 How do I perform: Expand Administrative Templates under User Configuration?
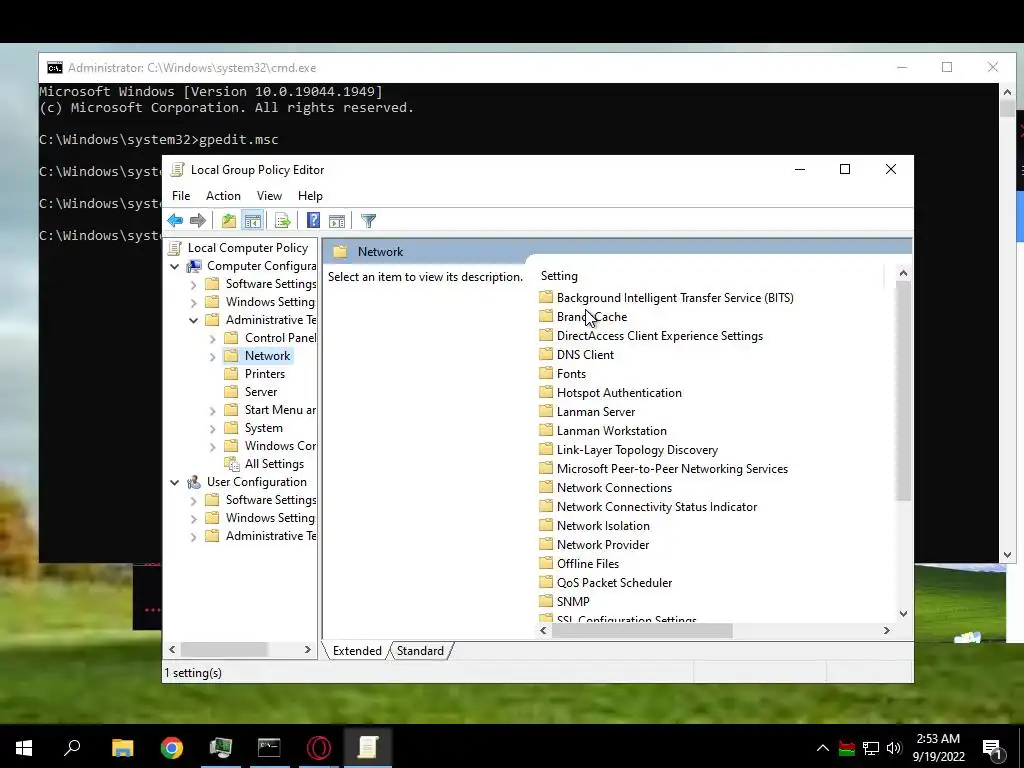point(193,537)
